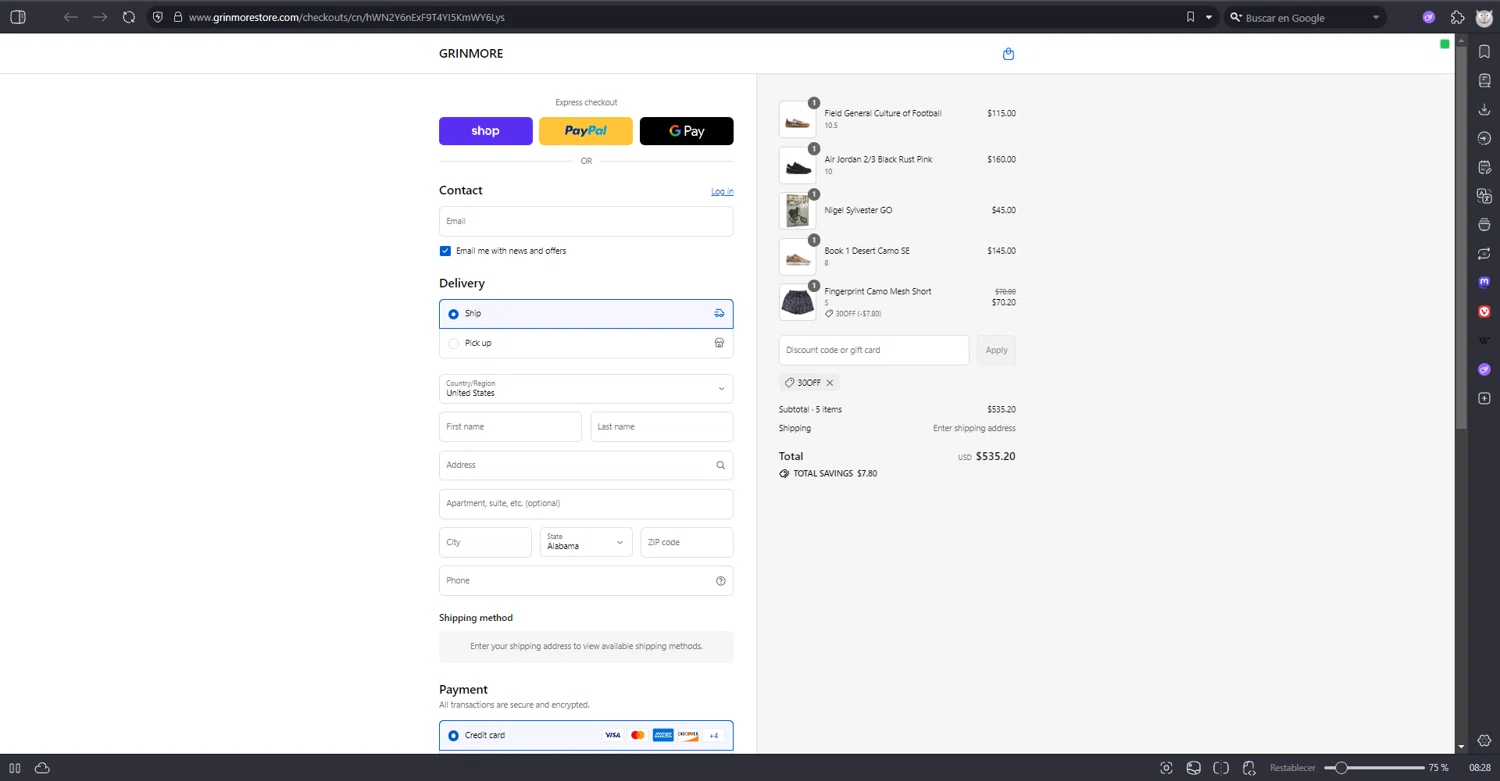Click Restablecer zoom reset button
Screen dimensions: 1500x781
[x=1292, y=768]
